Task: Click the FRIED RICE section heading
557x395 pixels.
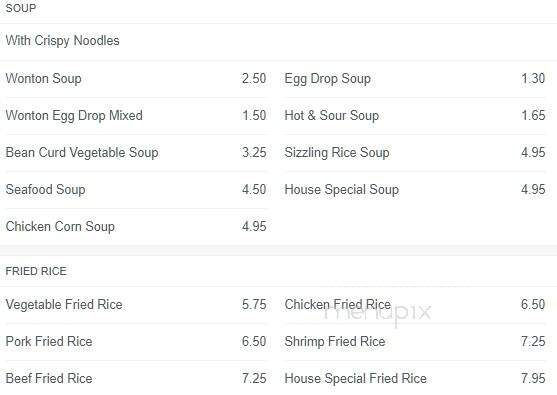Action: [36, 271]
